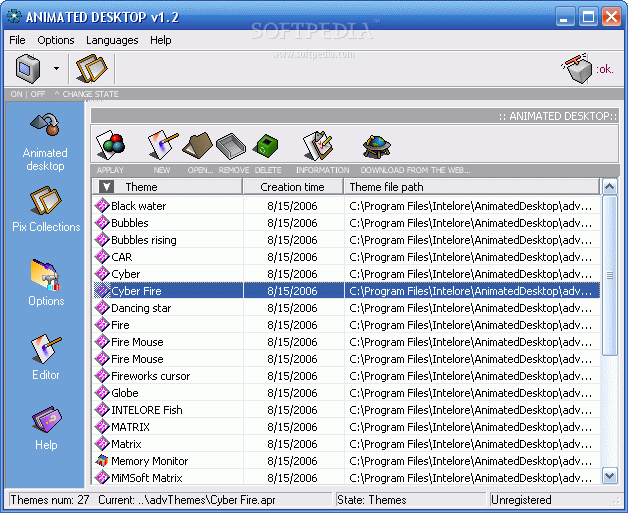Open Options in the sidebar
The image size is (628, 513).
tap(46, 283)
